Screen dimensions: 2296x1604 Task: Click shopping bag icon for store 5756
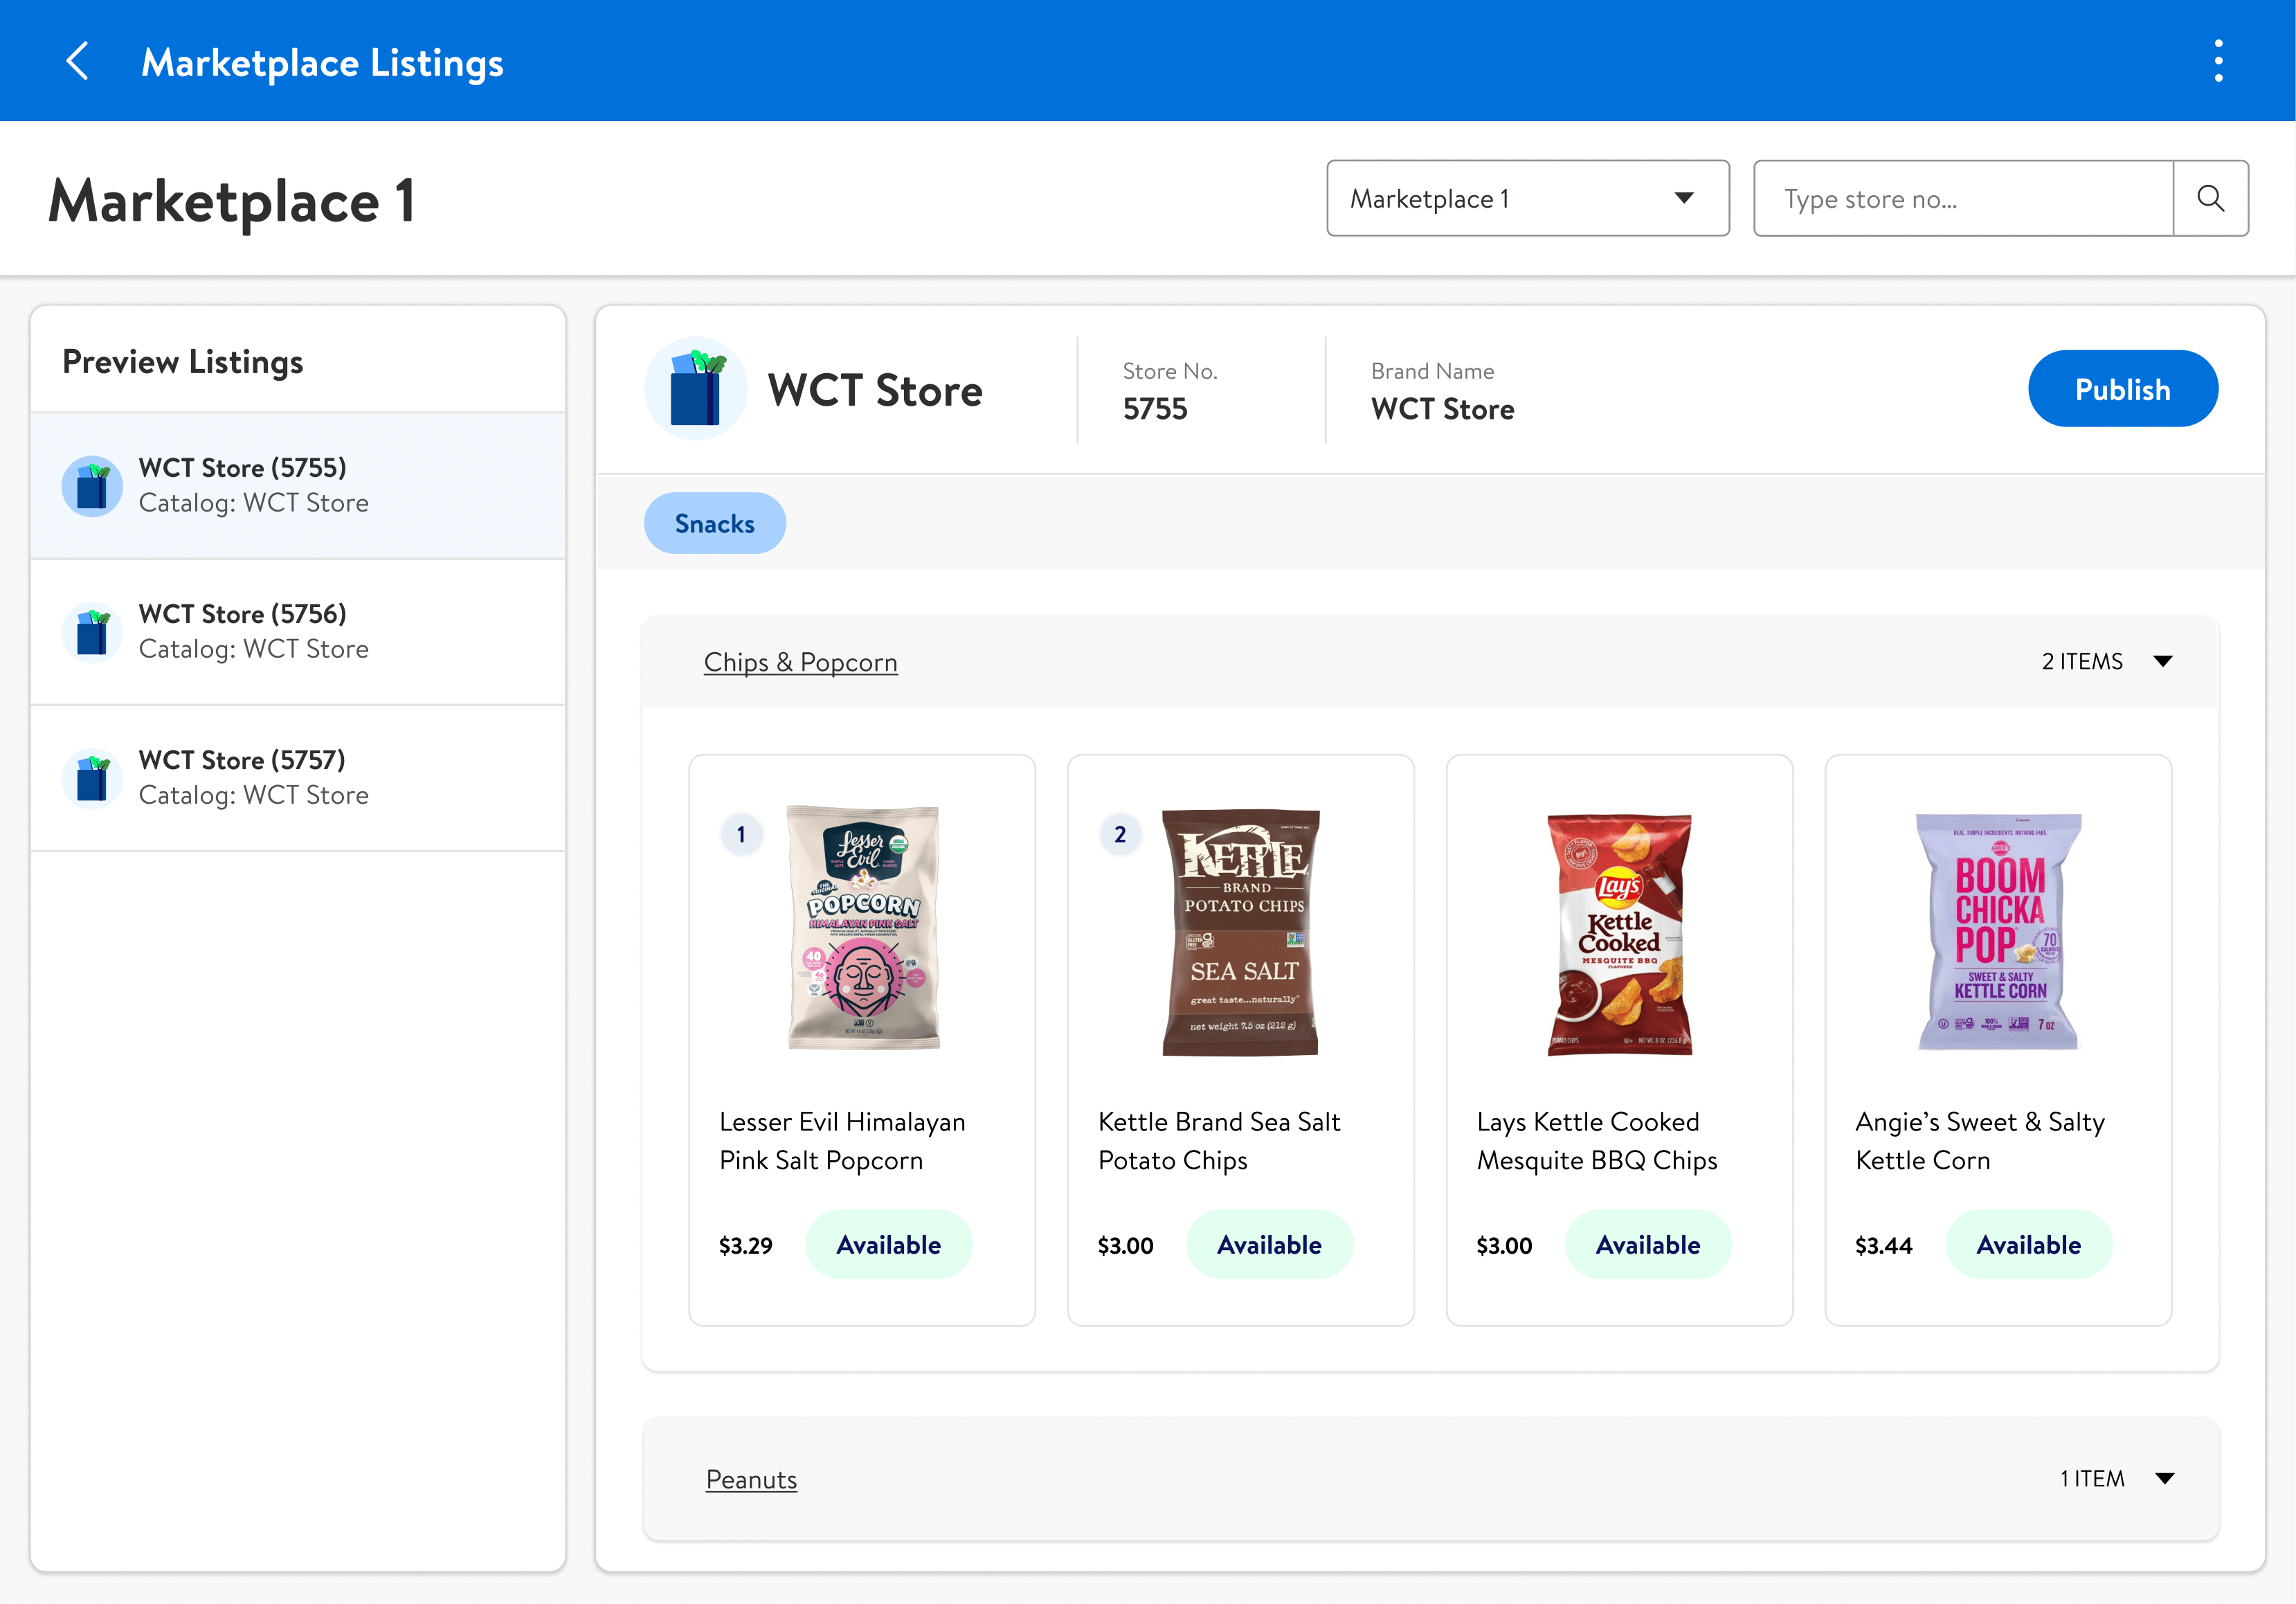(x=92, y=632)
